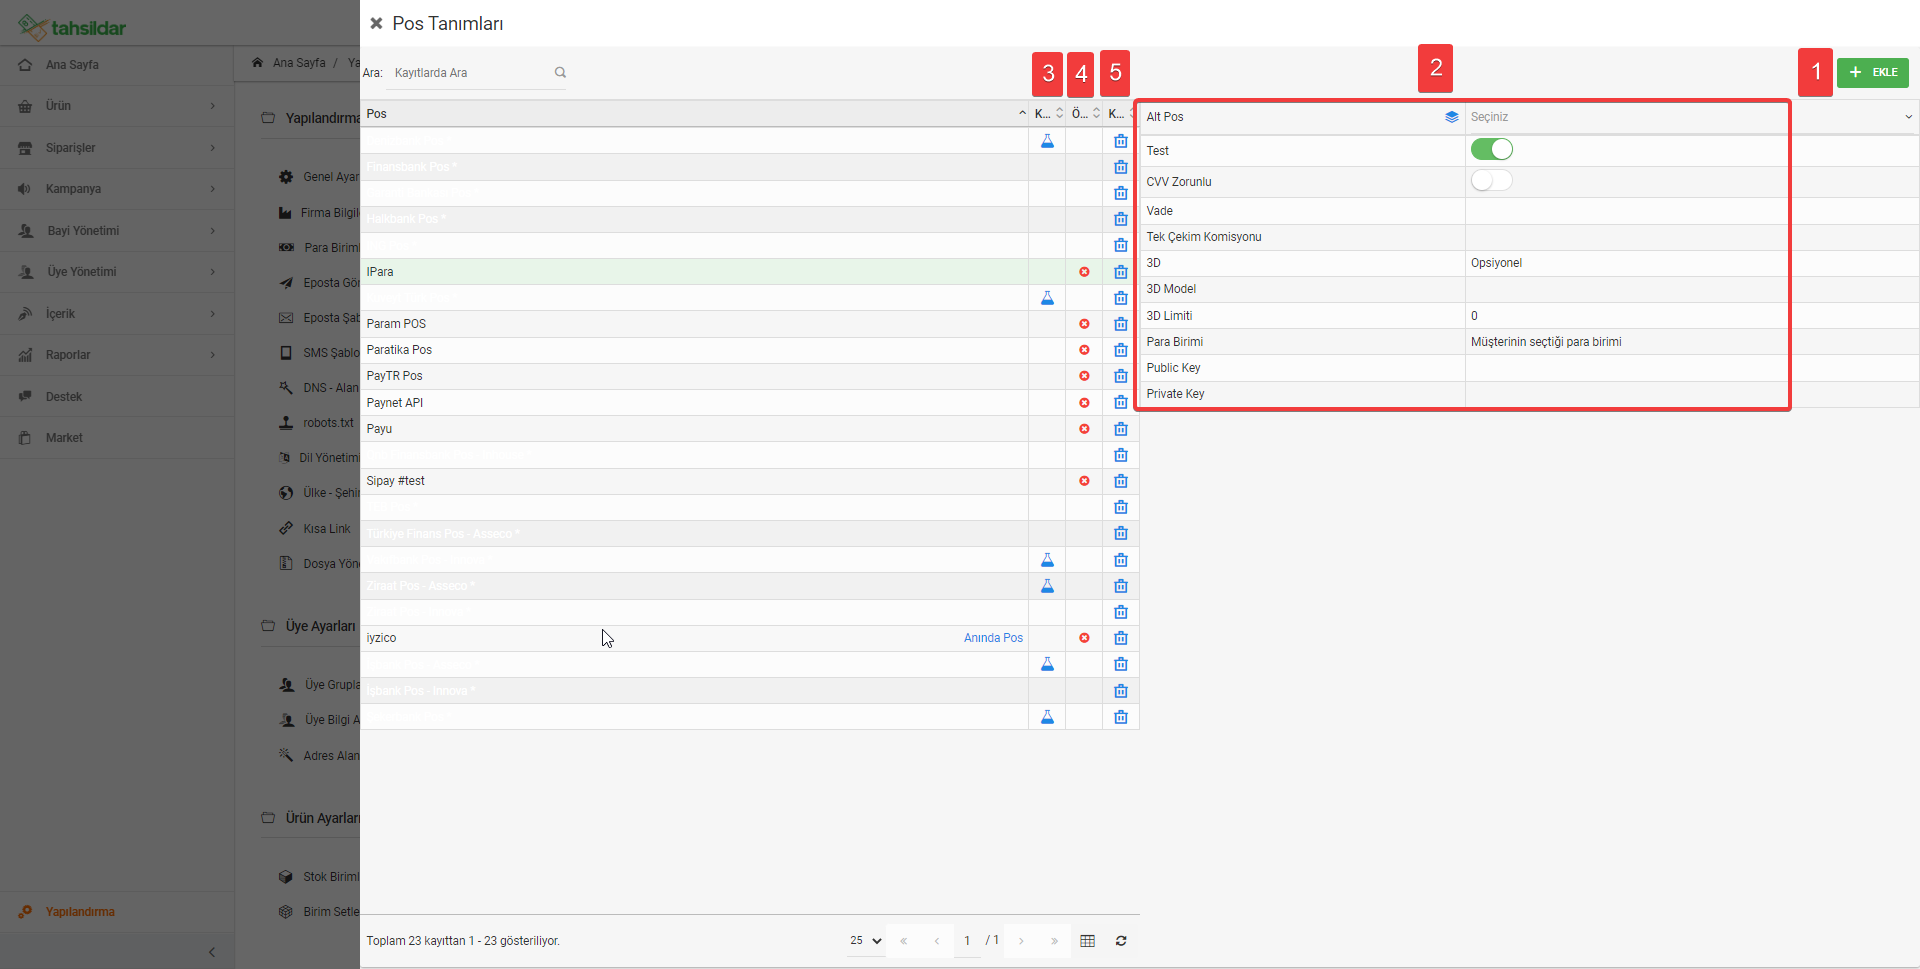Screen dimensions: 1920x969
Task: Delete the İşbank Pos - Innova record
Action: [1120, 691]
